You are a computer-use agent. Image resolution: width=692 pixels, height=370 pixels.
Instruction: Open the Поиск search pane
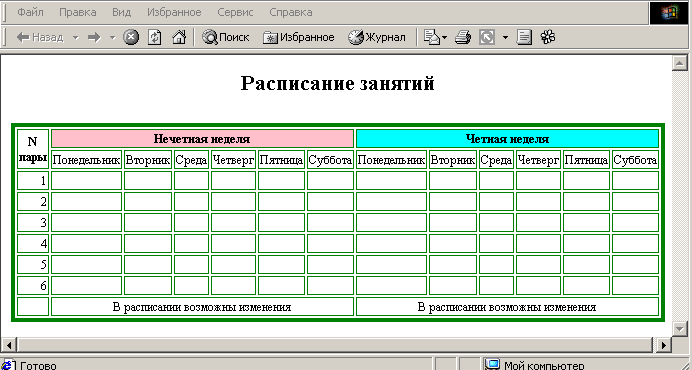(226, 38)
